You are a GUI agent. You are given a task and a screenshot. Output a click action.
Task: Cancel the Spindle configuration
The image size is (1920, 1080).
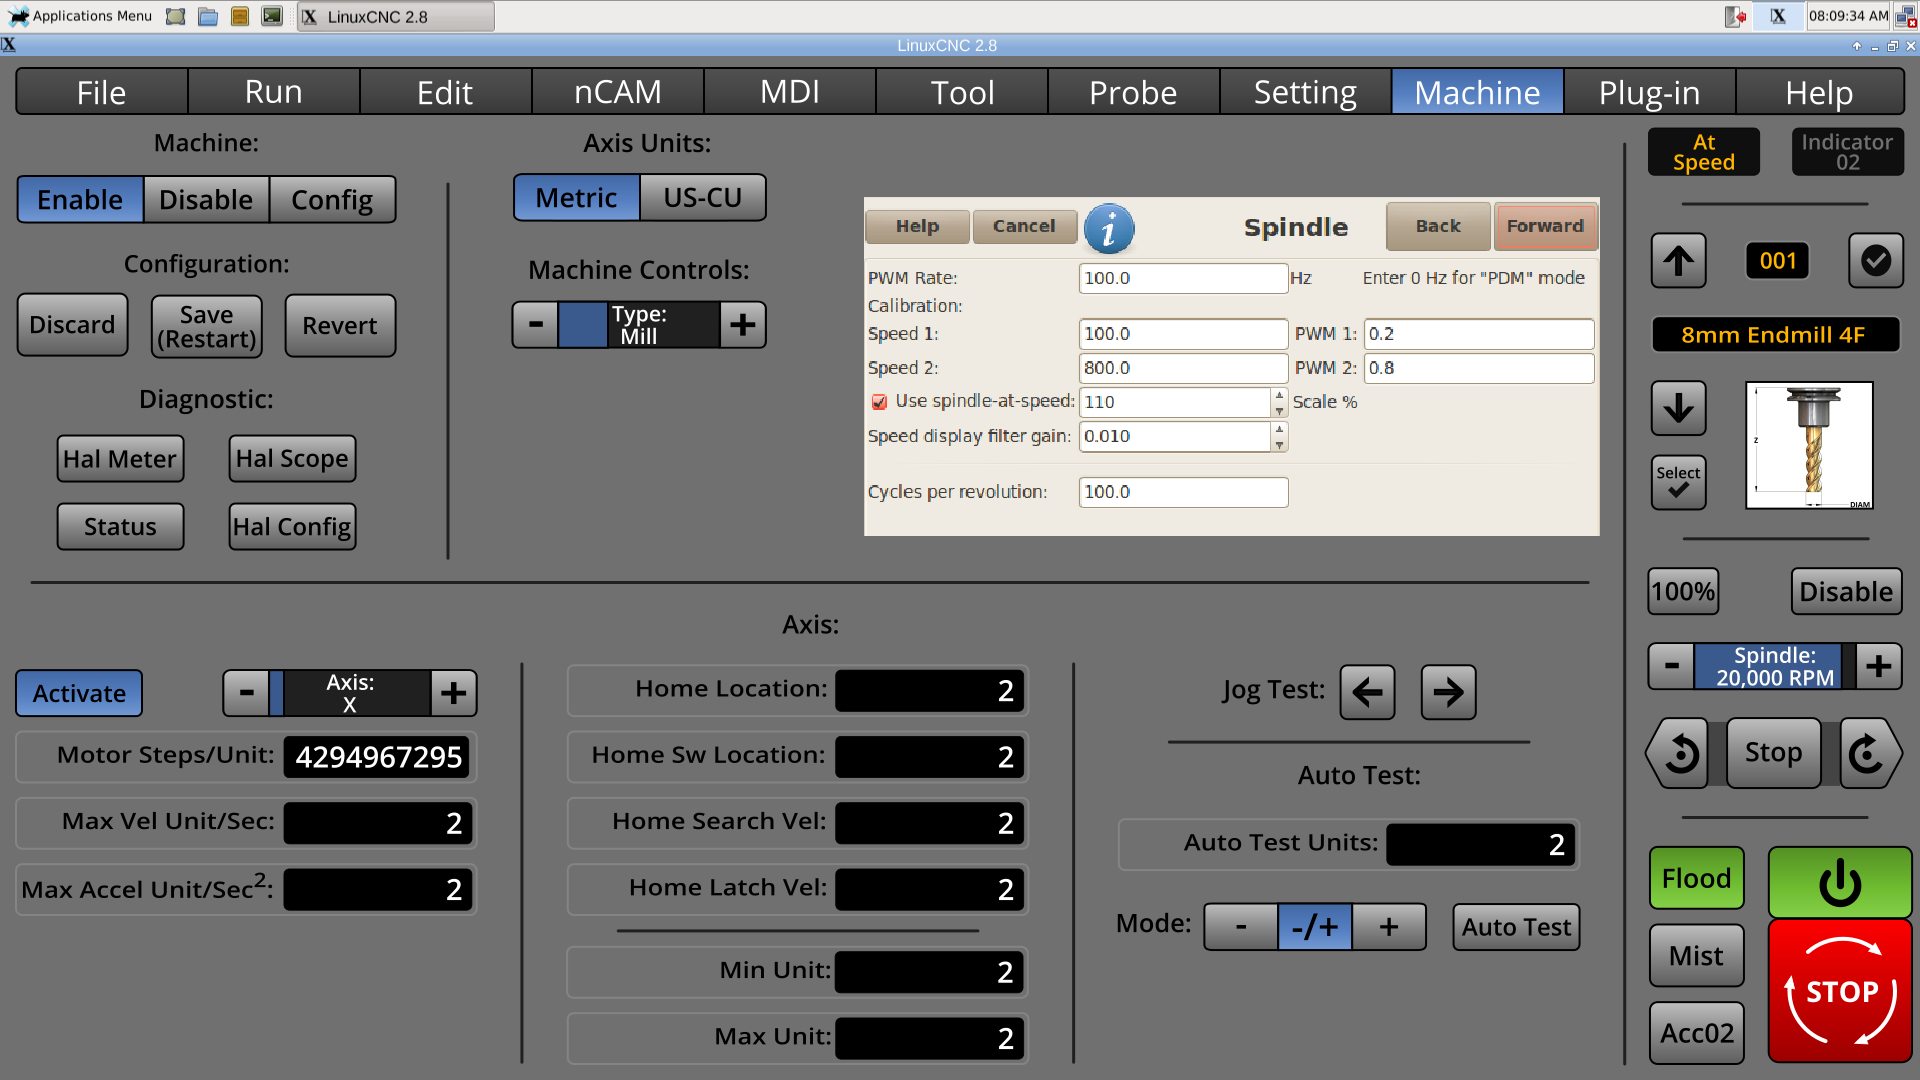coord(1024,226)
